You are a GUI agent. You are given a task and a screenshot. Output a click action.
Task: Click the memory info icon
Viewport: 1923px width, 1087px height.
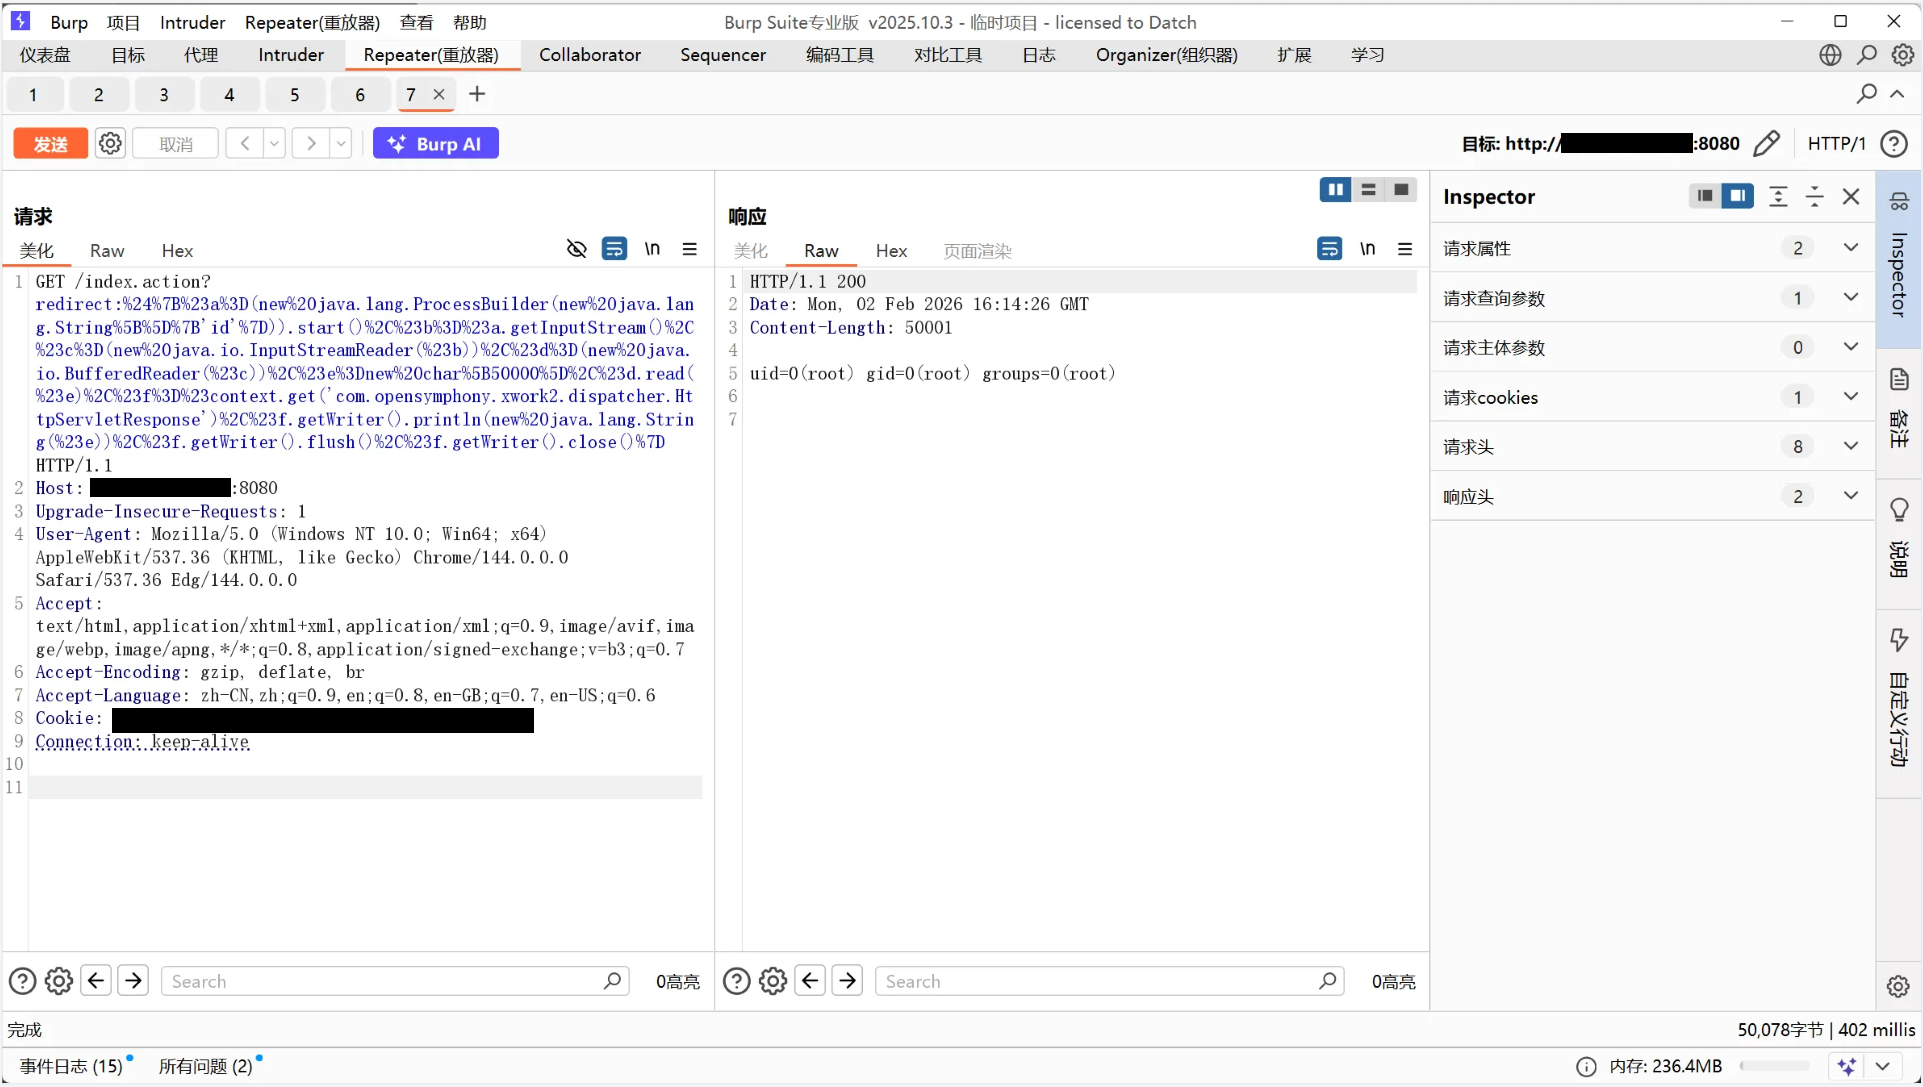pos(1586,1067)
